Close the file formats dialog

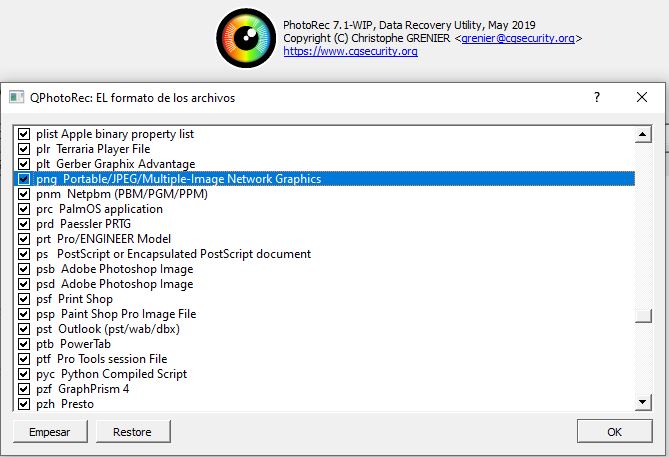pos(642,97)
